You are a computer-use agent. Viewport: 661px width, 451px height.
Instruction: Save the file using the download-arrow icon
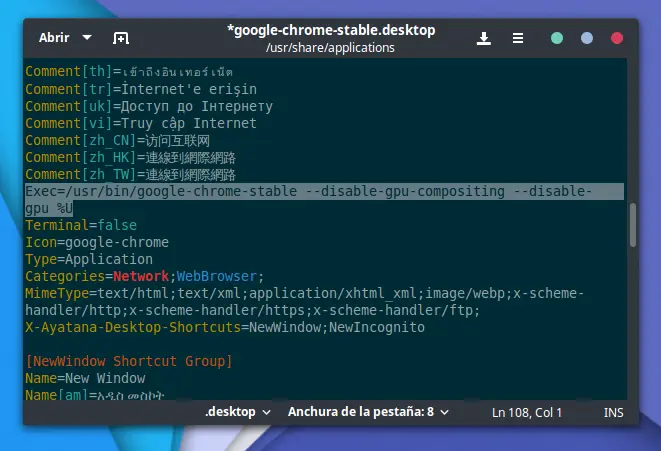pyautogui.click(x=484, y=38)
